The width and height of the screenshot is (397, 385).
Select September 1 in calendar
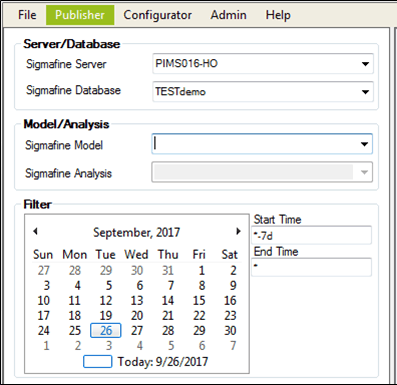point(201,270)
